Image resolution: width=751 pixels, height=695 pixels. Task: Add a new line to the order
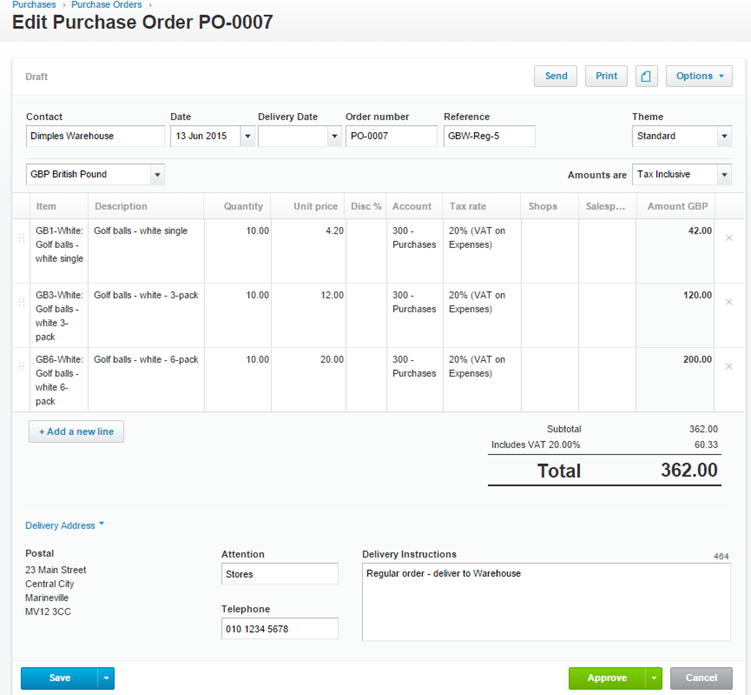tap(76, 432)
